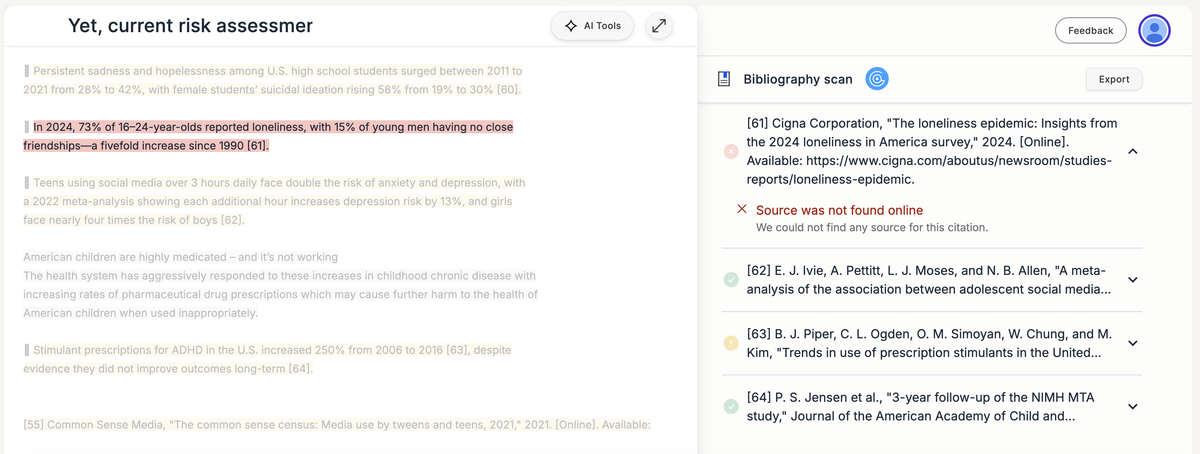
Task: Open the AI Tools menu
Action: point(593,26)
